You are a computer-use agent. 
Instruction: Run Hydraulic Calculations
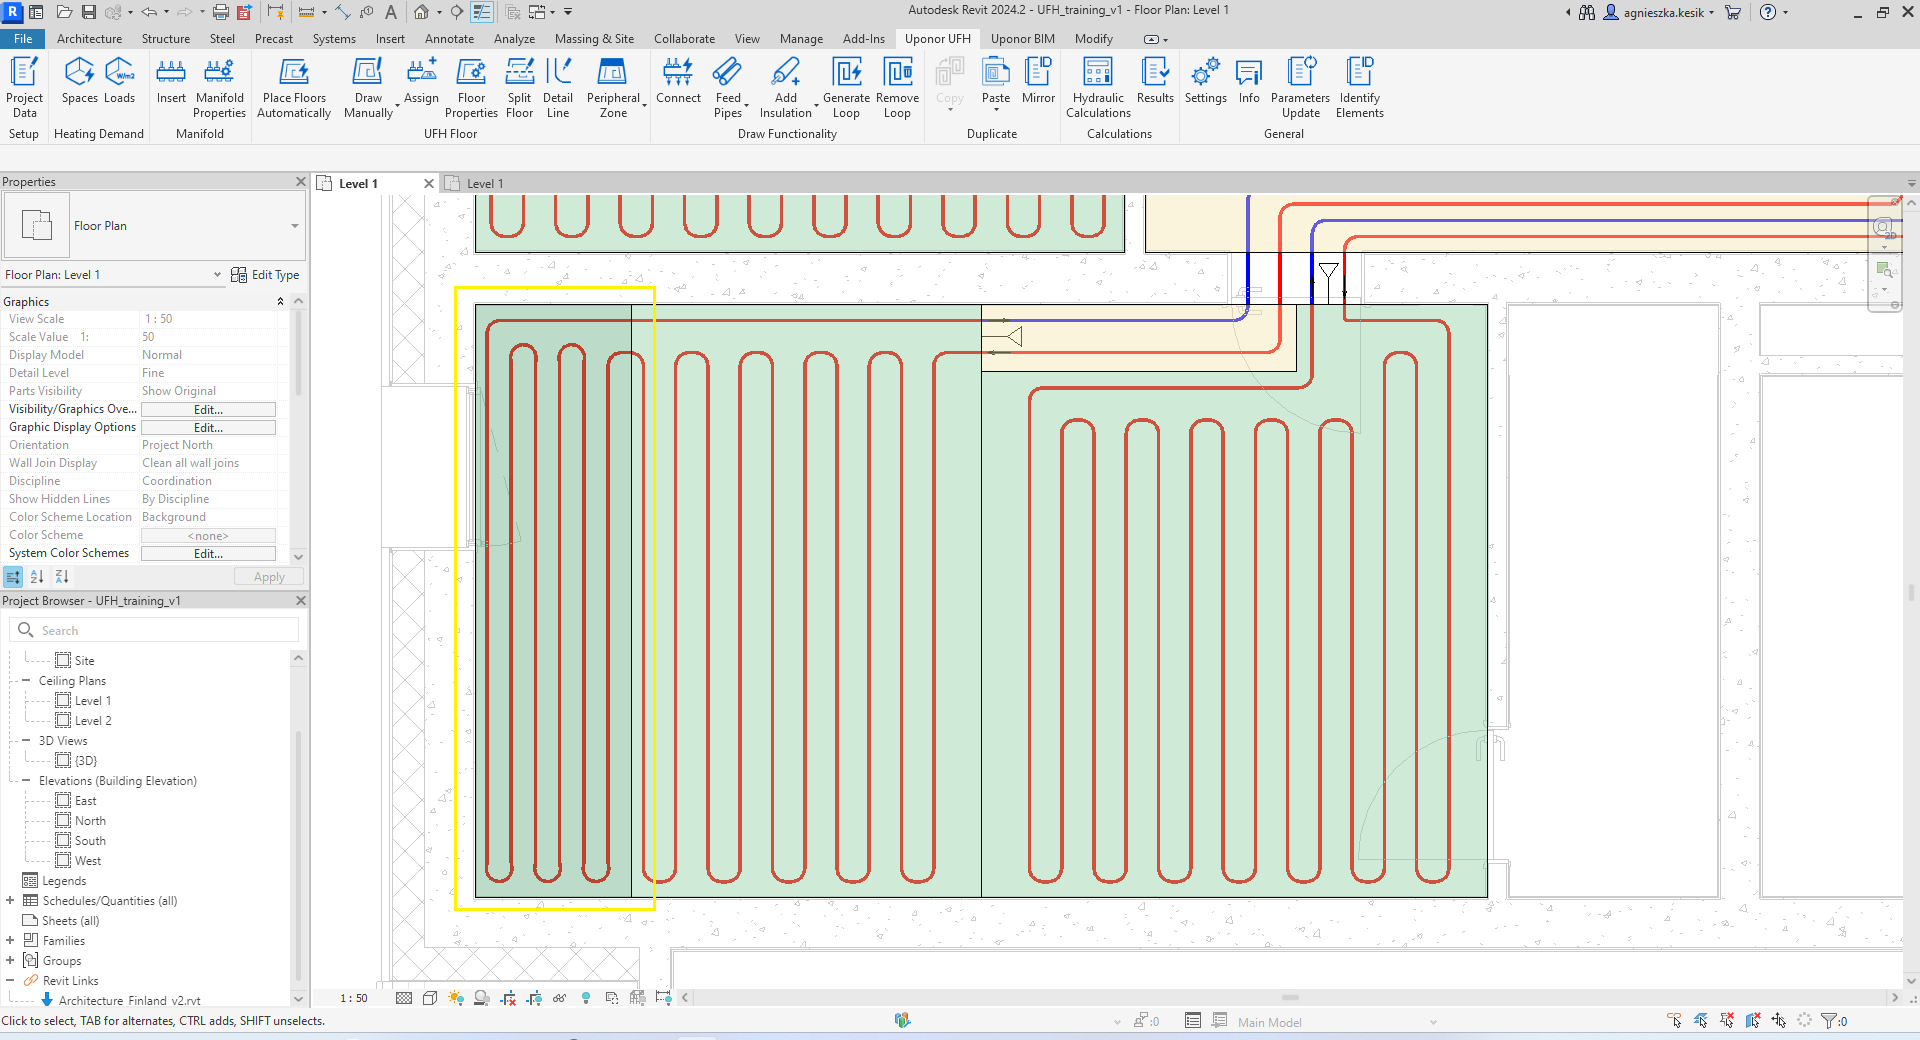[x=1098, y=87]
